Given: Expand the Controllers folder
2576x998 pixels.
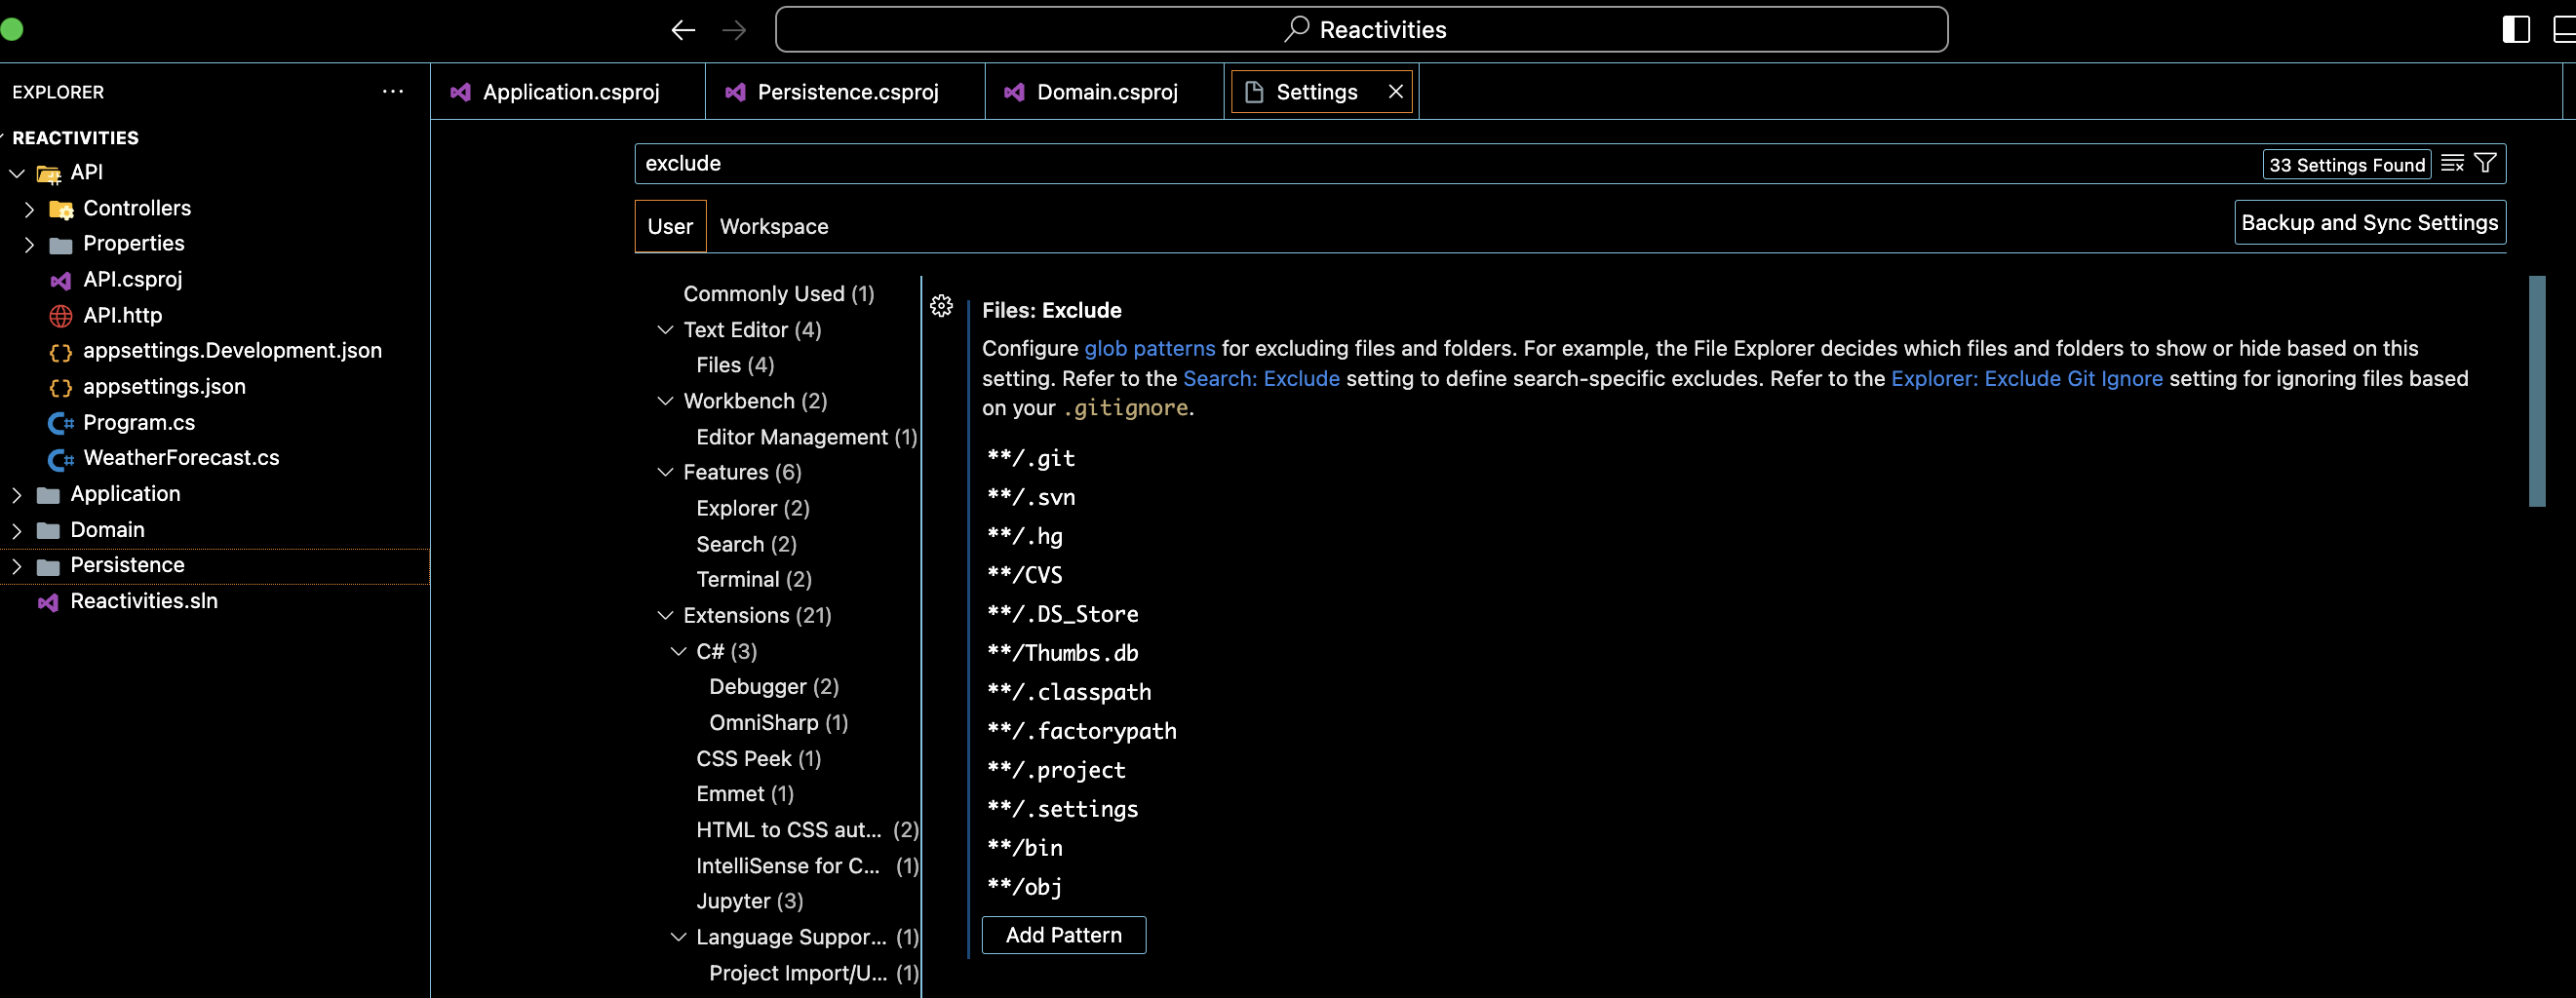Looking at the screenshot, I should (29, 209).
